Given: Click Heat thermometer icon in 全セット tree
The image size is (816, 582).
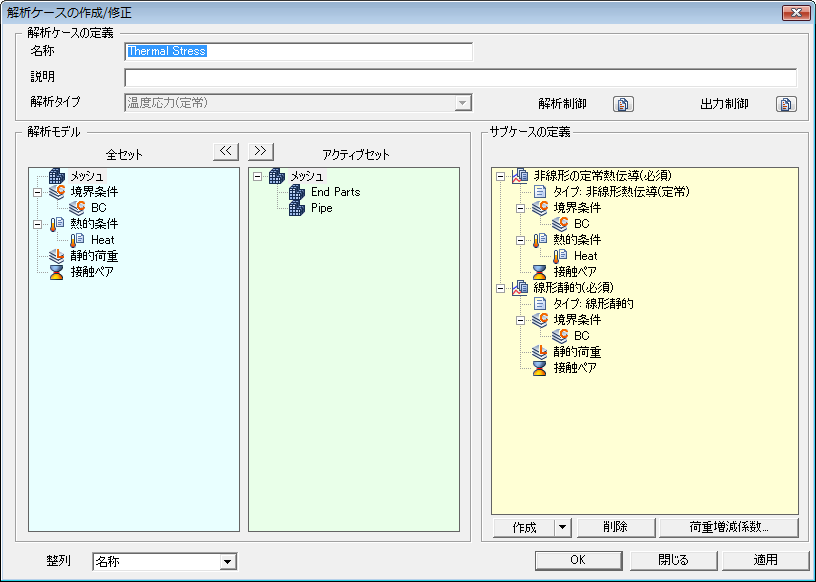Looking at the screenshot, I should 78,240.
